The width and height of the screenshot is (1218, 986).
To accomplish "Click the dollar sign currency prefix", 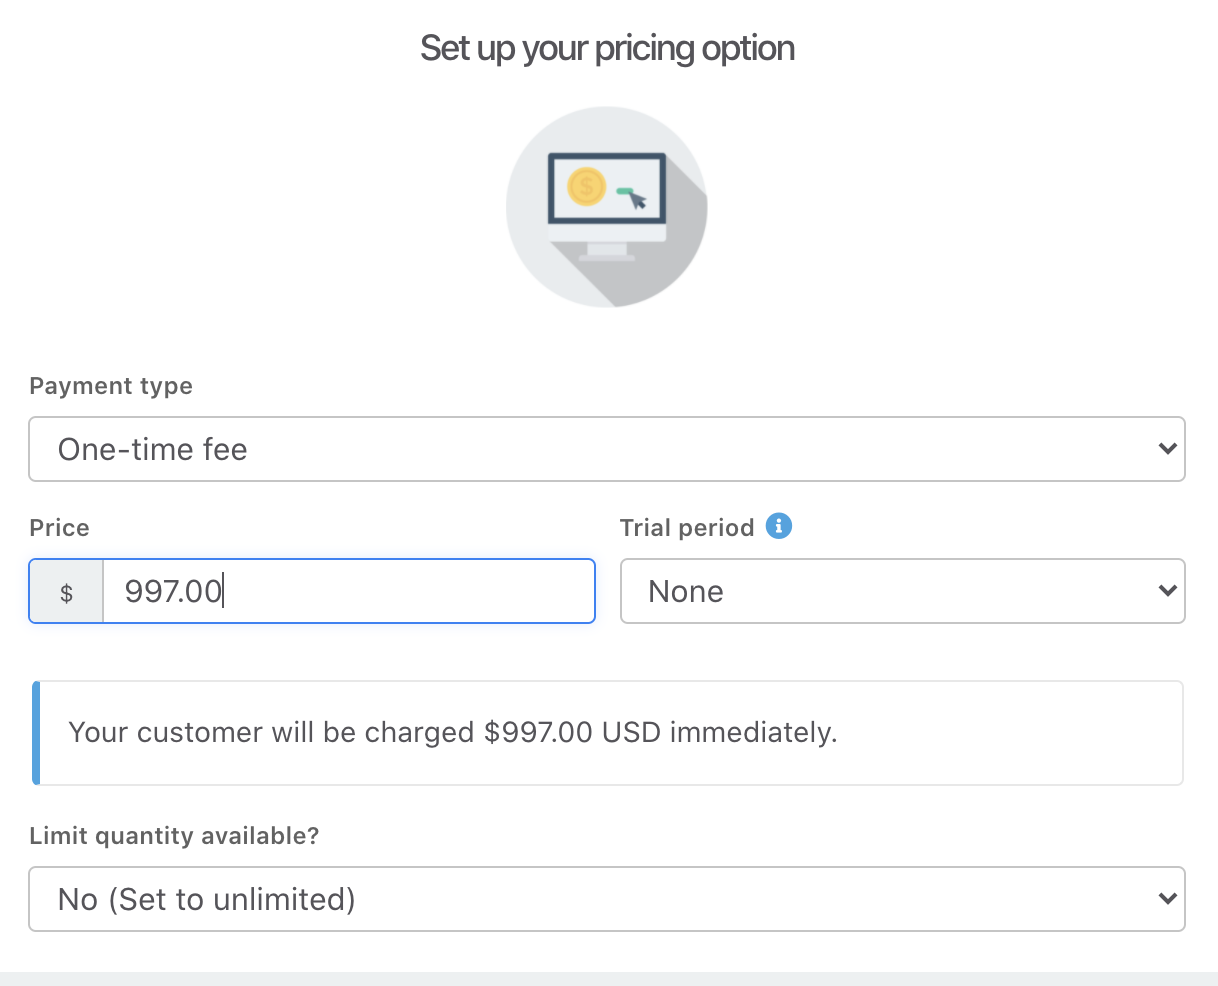I will [x=67, y=592].
